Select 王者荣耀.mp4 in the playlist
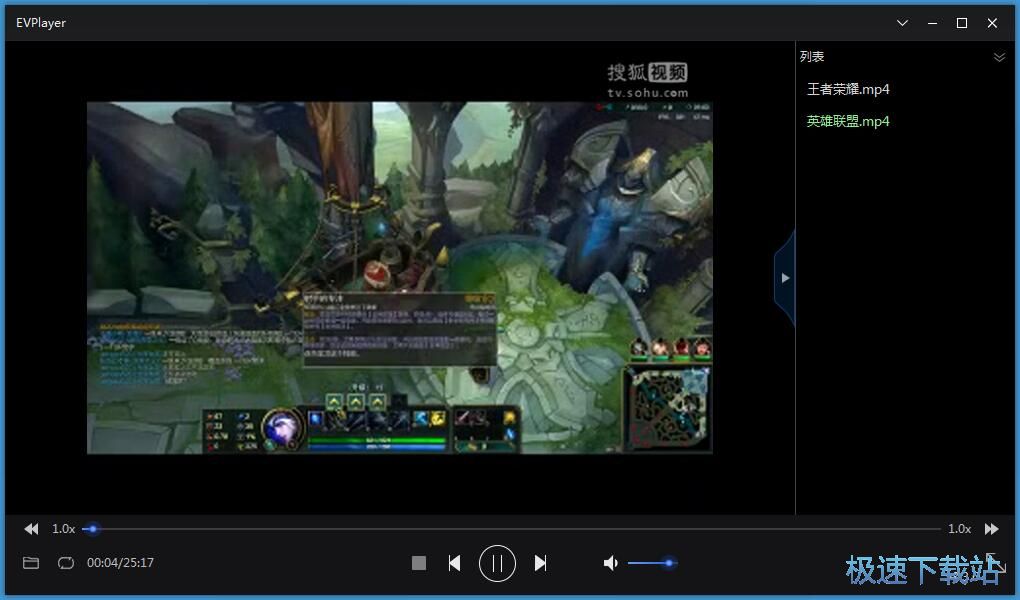Image resolution: width=1020 pixels, height=600 pixels. [848, 89]
